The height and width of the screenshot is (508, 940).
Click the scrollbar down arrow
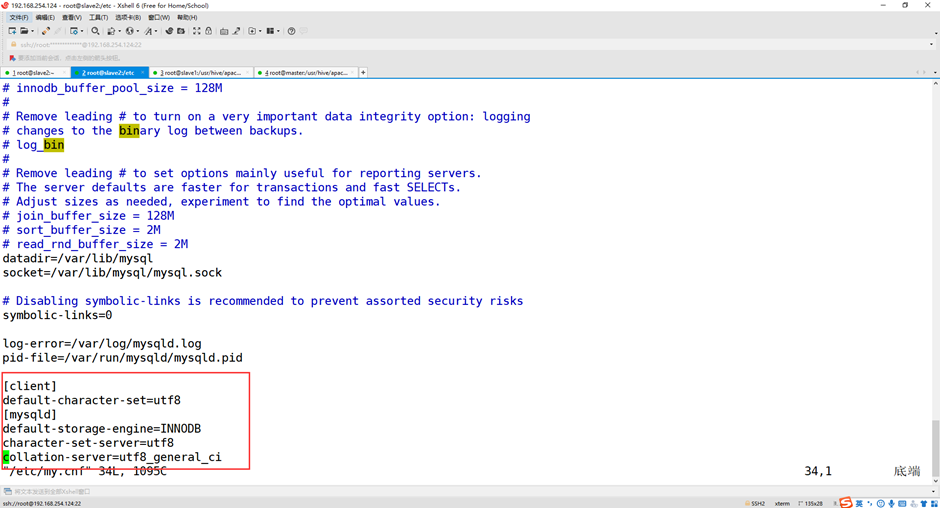click(x=935, y=481)
